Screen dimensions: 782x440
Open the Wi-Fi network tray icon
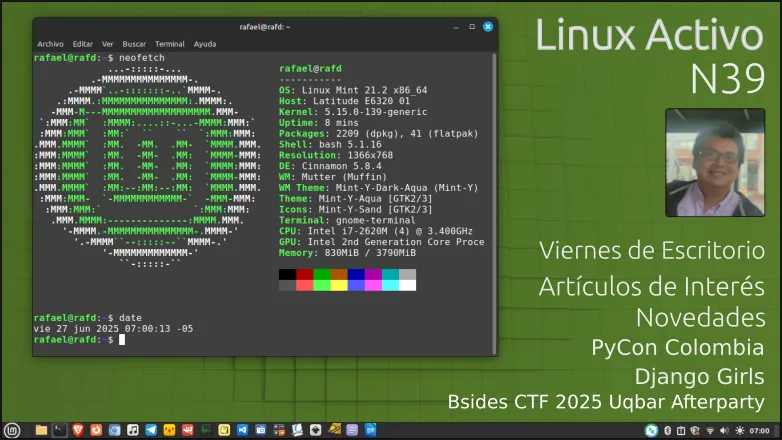[710, 431]
